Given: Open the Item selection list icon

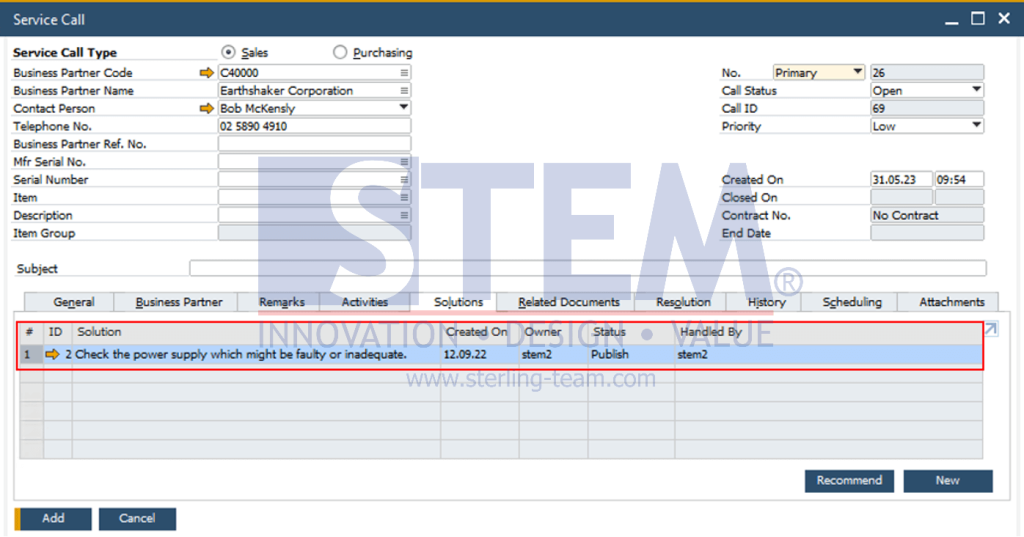Looking at the screenshot, I should pos(404,198).
